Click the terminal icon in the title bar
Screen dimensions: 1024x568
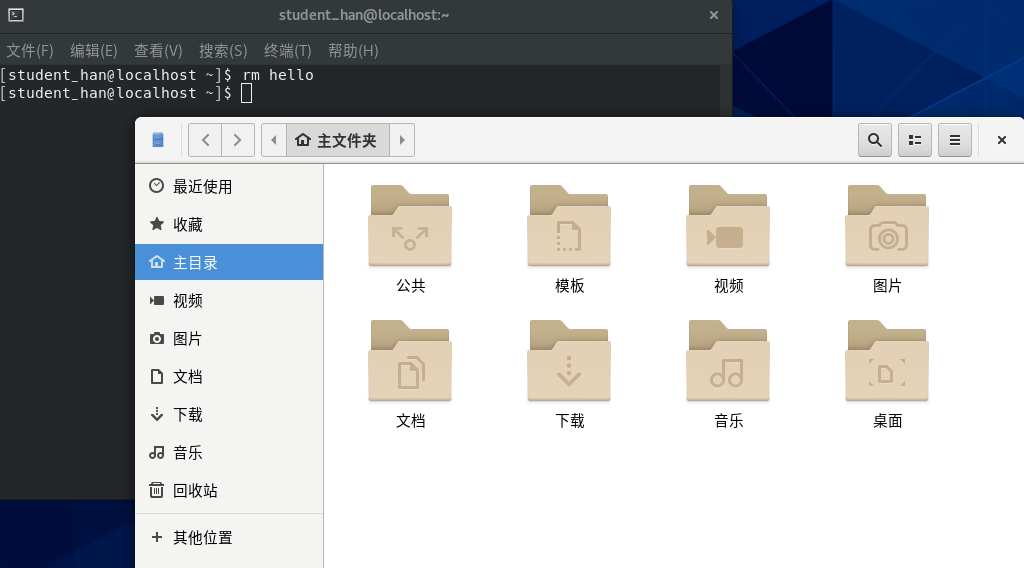tap(16, 15)
